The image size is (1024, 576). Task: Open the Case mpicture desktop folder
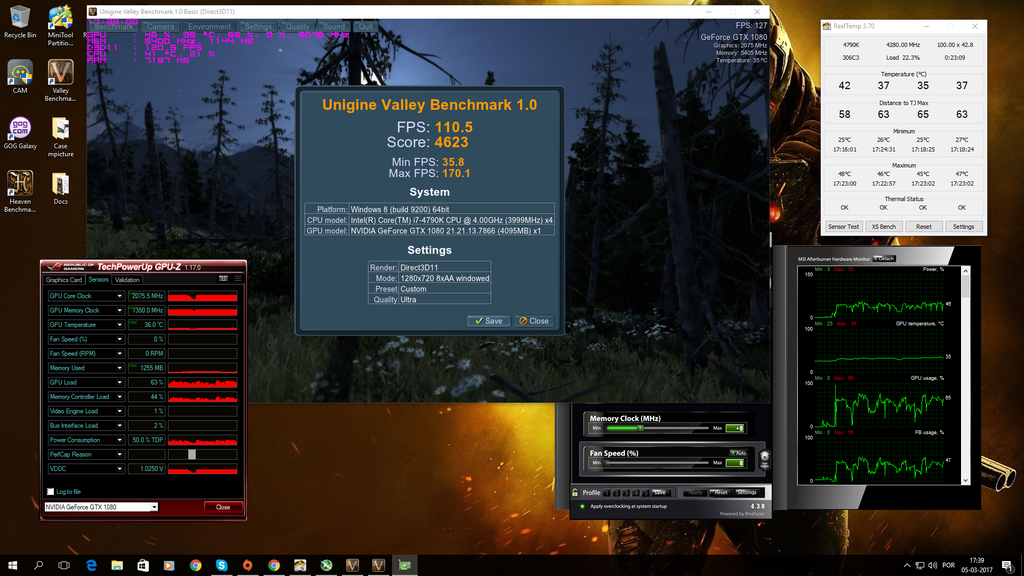point(60,137)
